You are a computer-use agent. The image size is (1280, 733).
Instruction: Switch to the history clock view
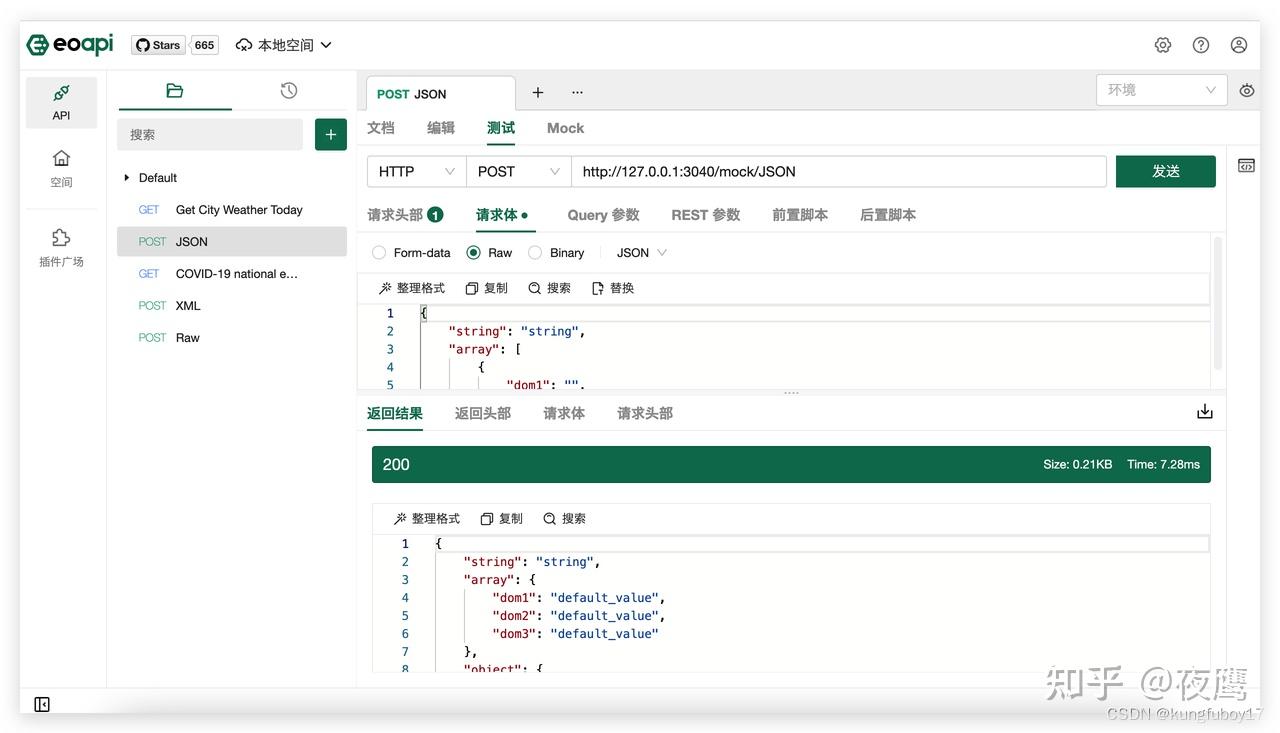pyautogui.click(x=288, y=89)
